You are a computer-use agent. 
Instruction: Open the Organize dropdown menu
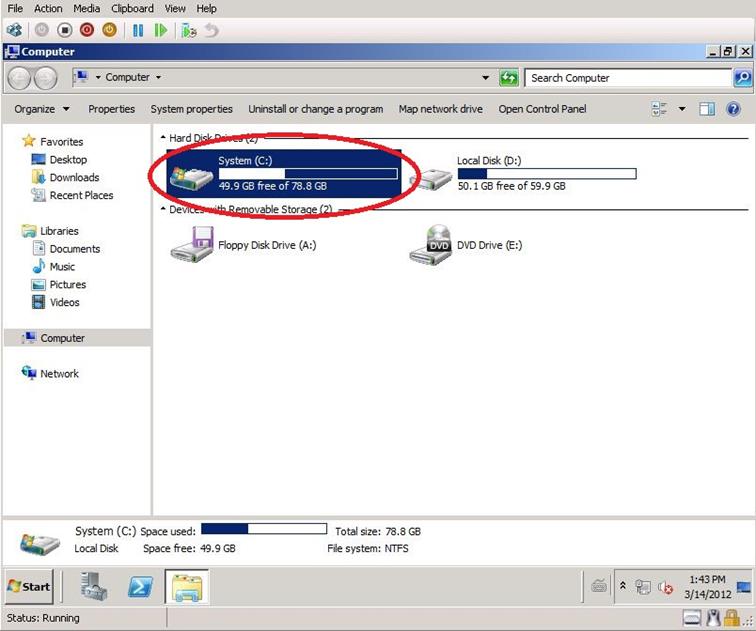(x=42, y=109)
